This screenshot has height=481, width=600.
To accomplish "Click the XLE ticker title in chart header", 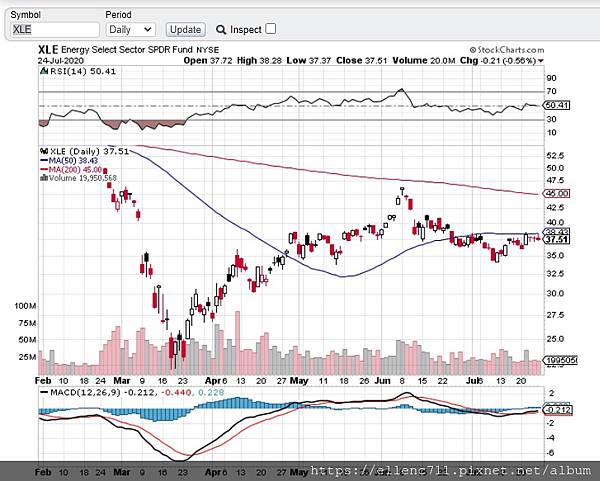I will click(48, 50).
